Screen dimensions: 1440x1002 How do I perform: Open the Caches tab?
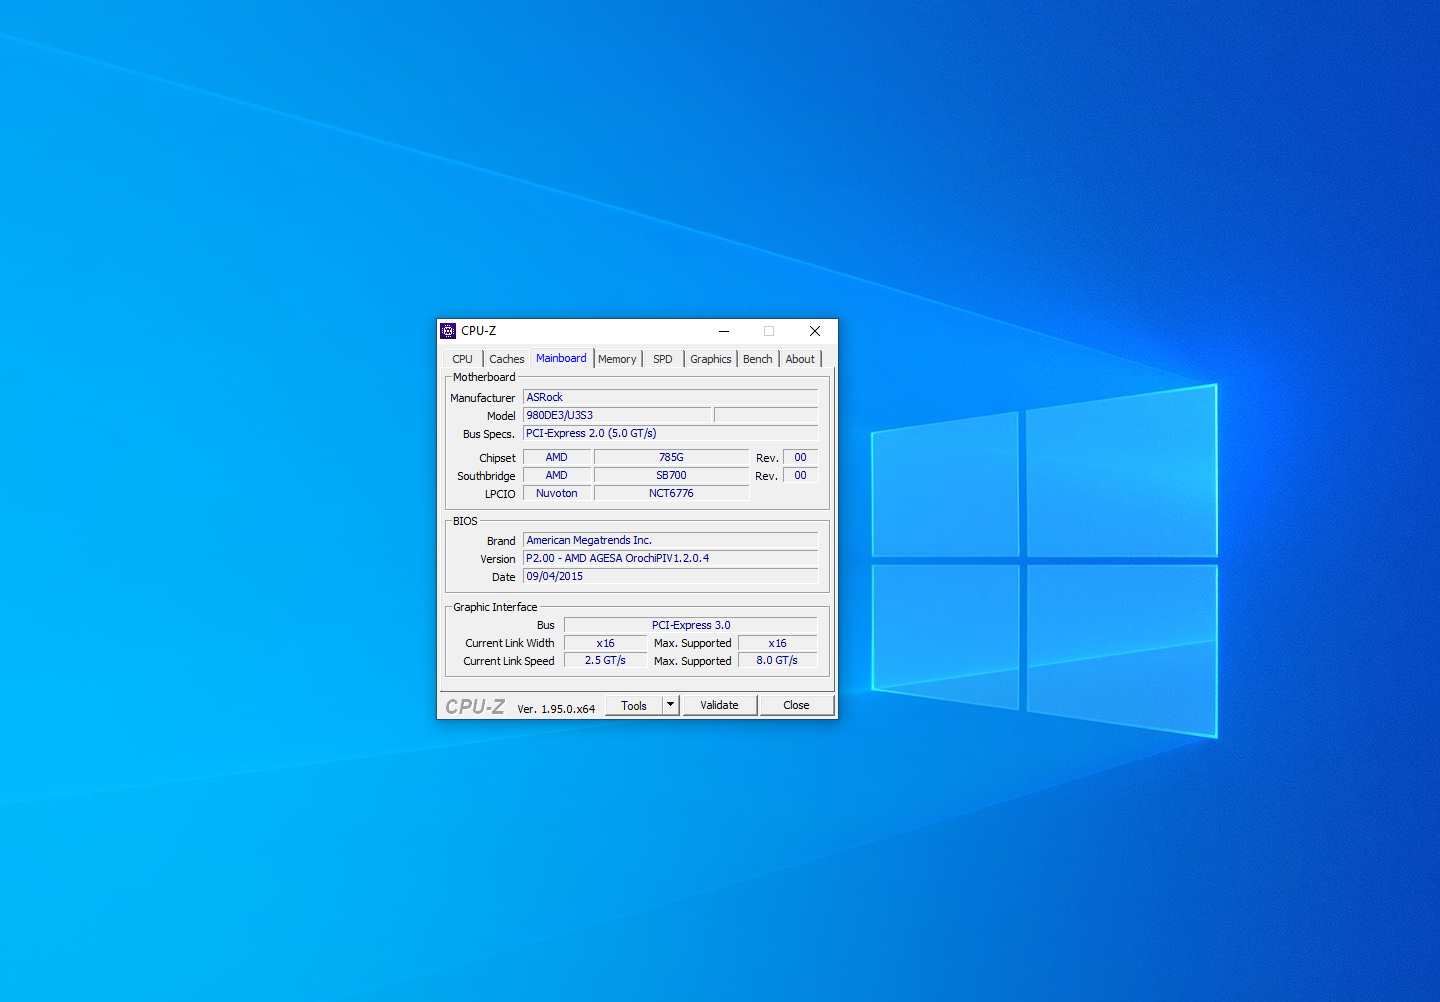506,359
